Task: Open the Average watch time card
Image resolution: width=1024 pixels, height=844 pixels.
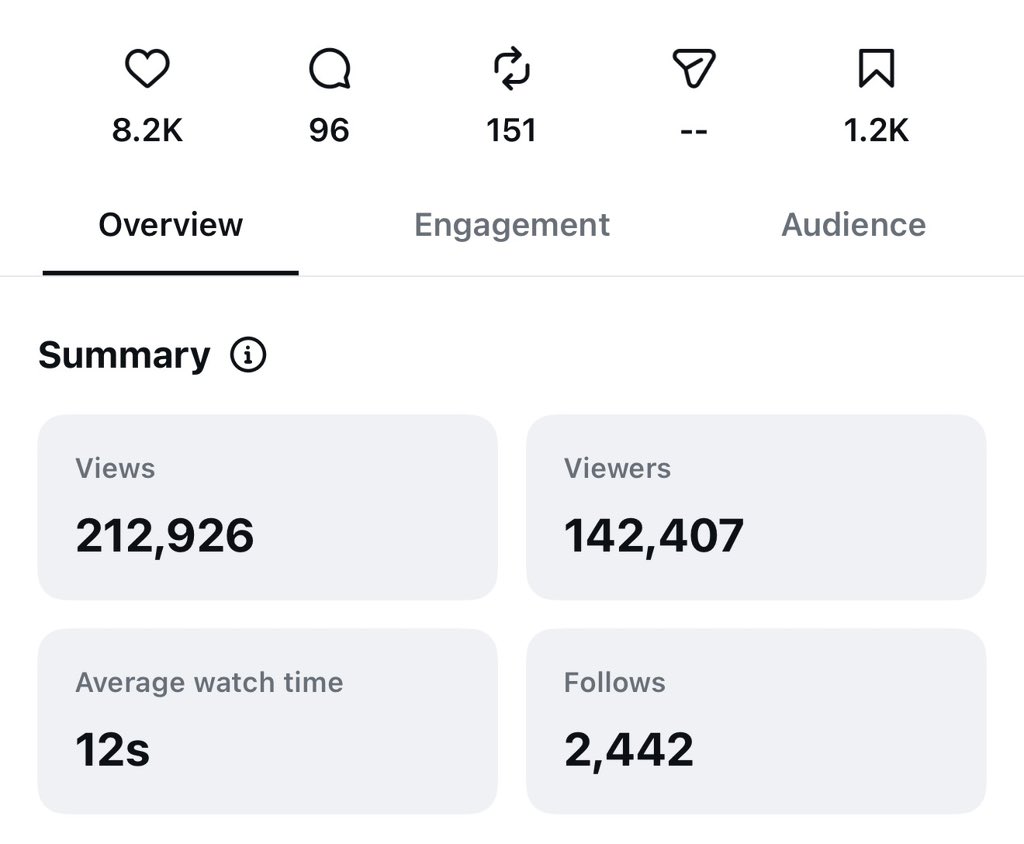Action: (x=268, y=721)
